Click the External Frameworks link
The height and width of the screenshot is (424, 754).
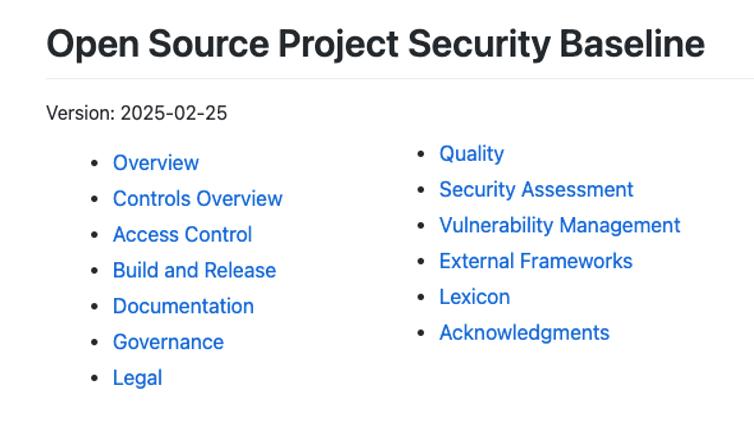tap(535, 262)
